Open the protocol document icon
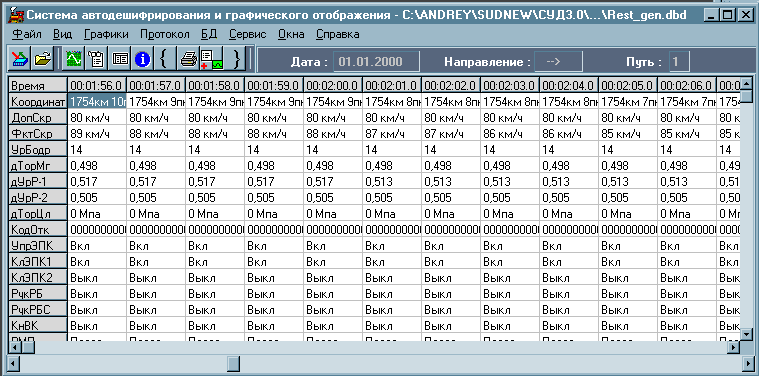The width and height of the screenshot is (759, 376). tap(97, 59)
